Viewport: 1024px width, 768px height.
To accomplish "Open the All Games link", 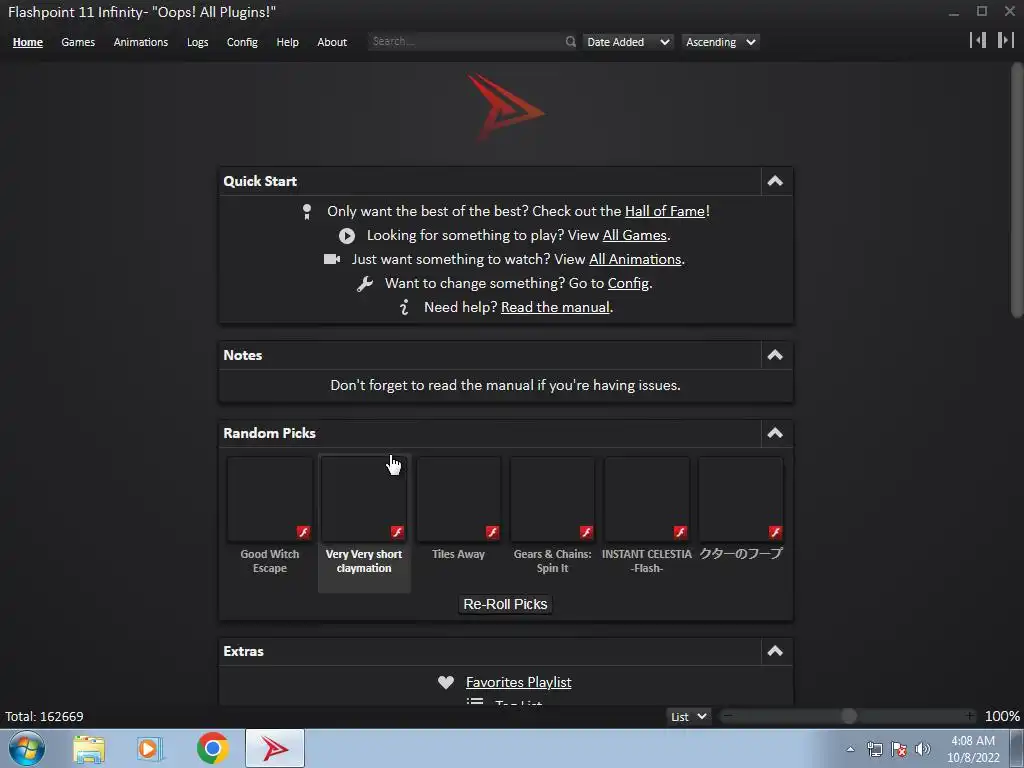I will coord(634,235).
